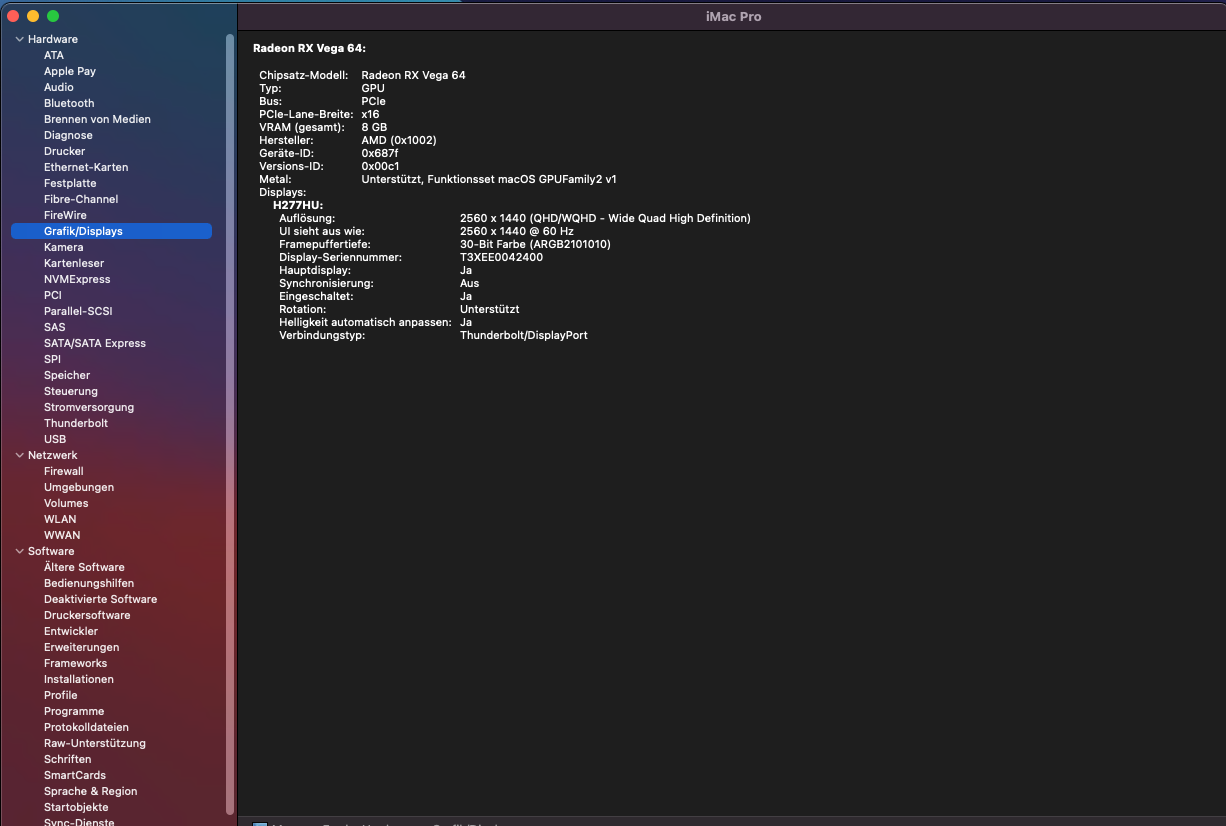Open Apple Pay hardware info
The image size is (1226, 826).
(x=70, y=71)
